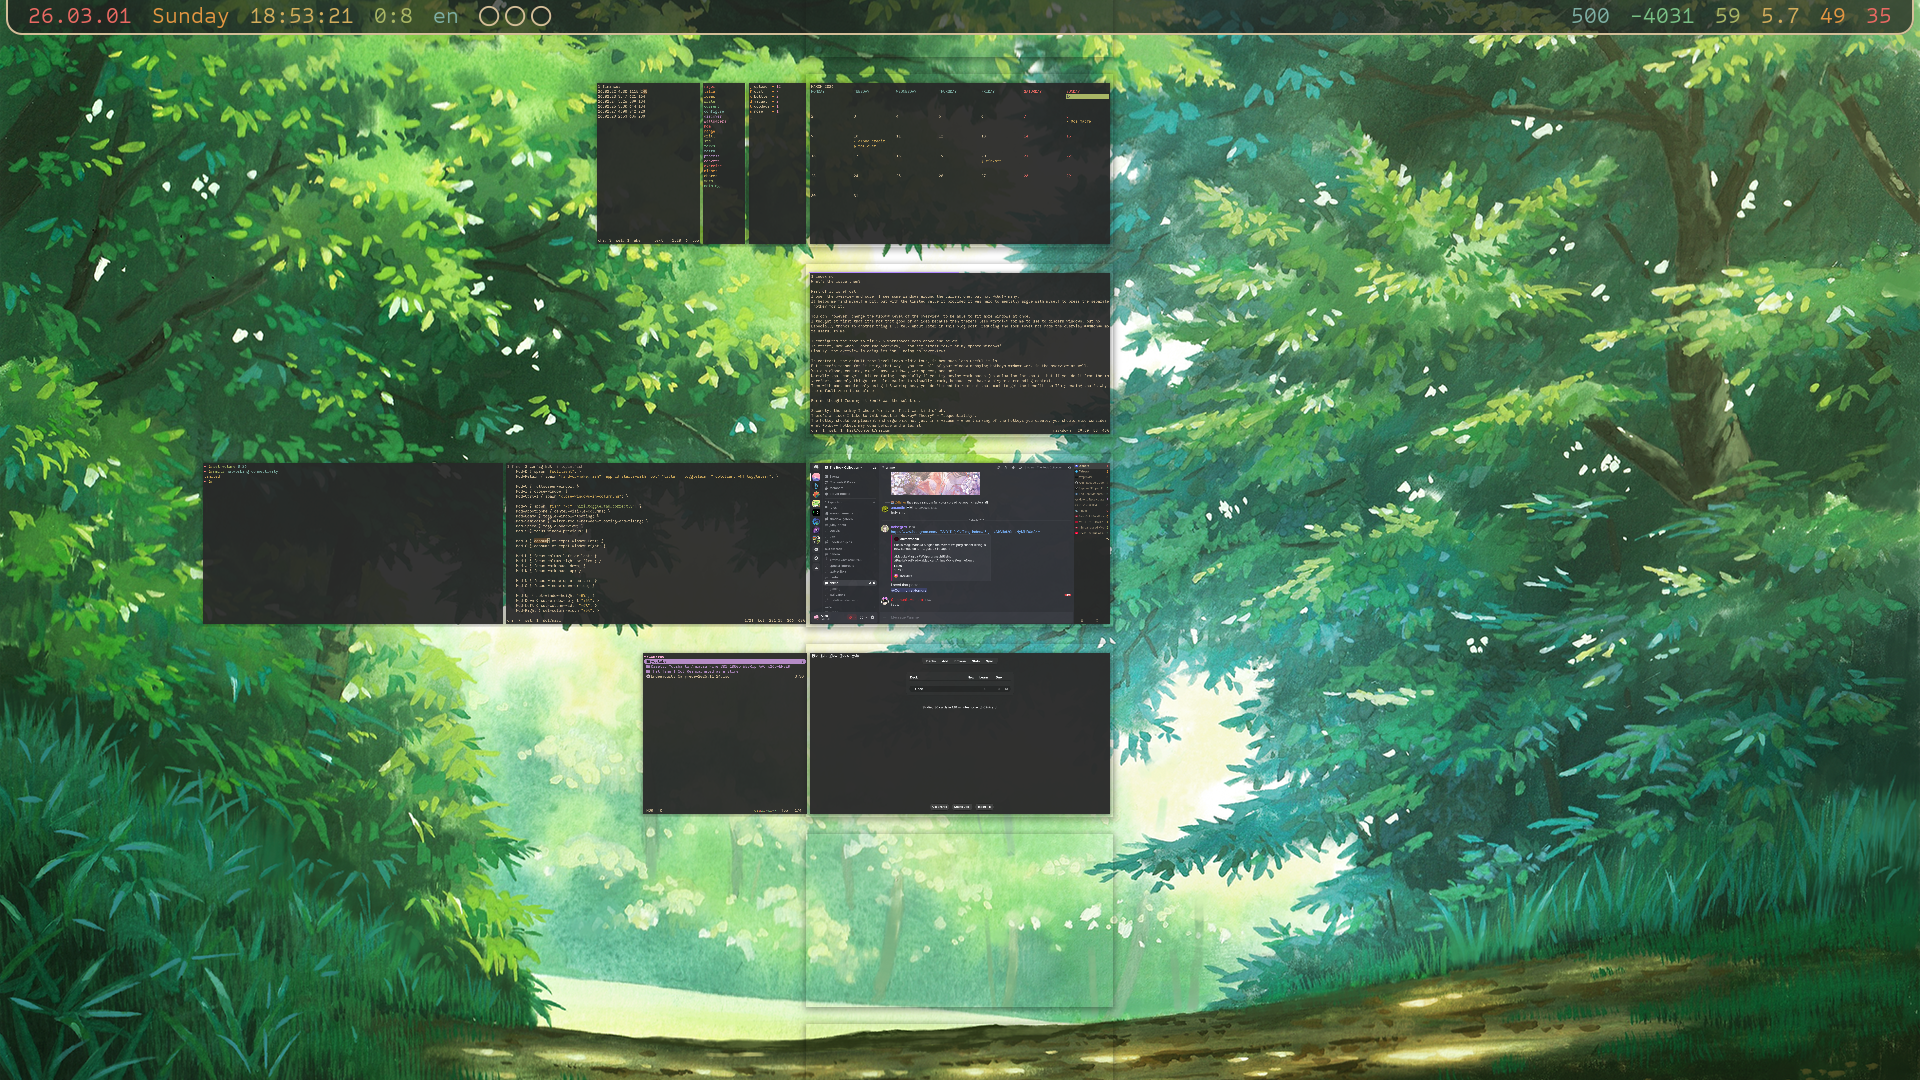Click the red muted microphone icon in Discord
This screenshot has height=1080, width=1920.
point(851,617)
